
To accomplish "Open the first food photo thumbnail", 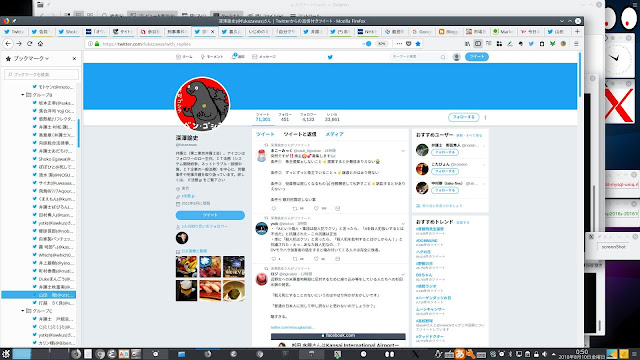I will click(187, 267).
